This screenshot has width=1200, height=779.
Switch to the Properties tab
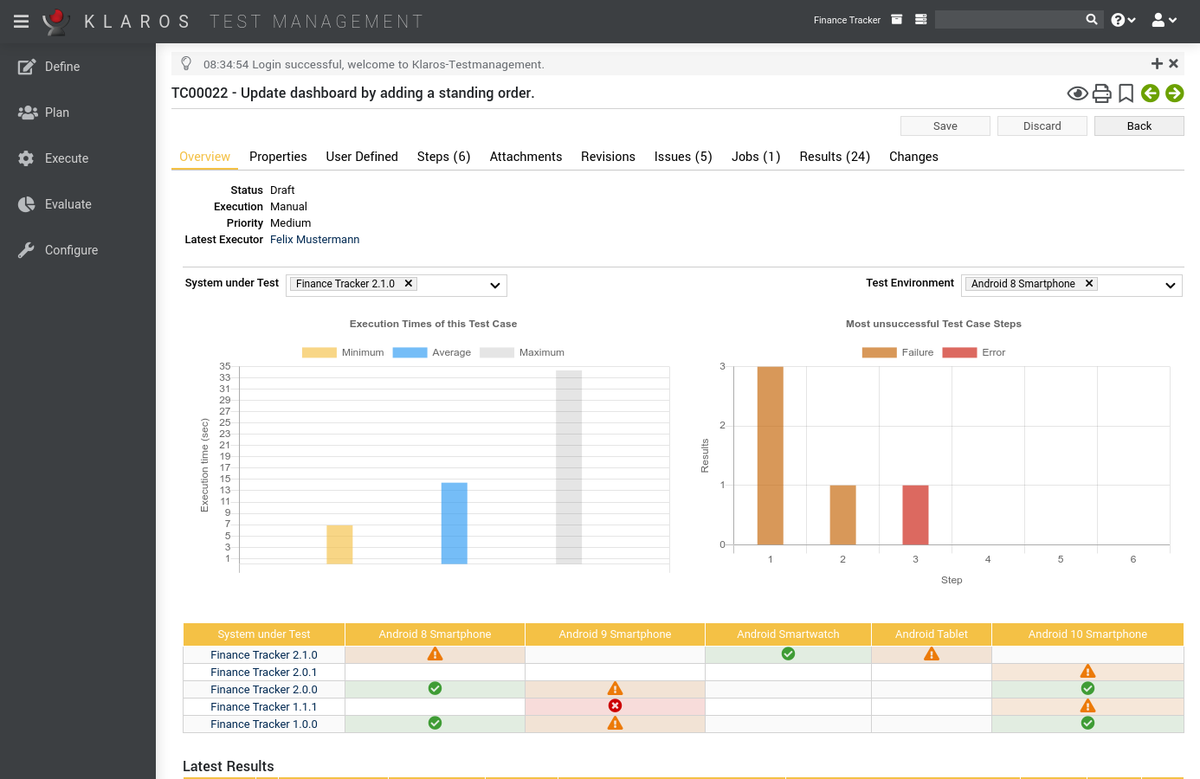point(278,157)
